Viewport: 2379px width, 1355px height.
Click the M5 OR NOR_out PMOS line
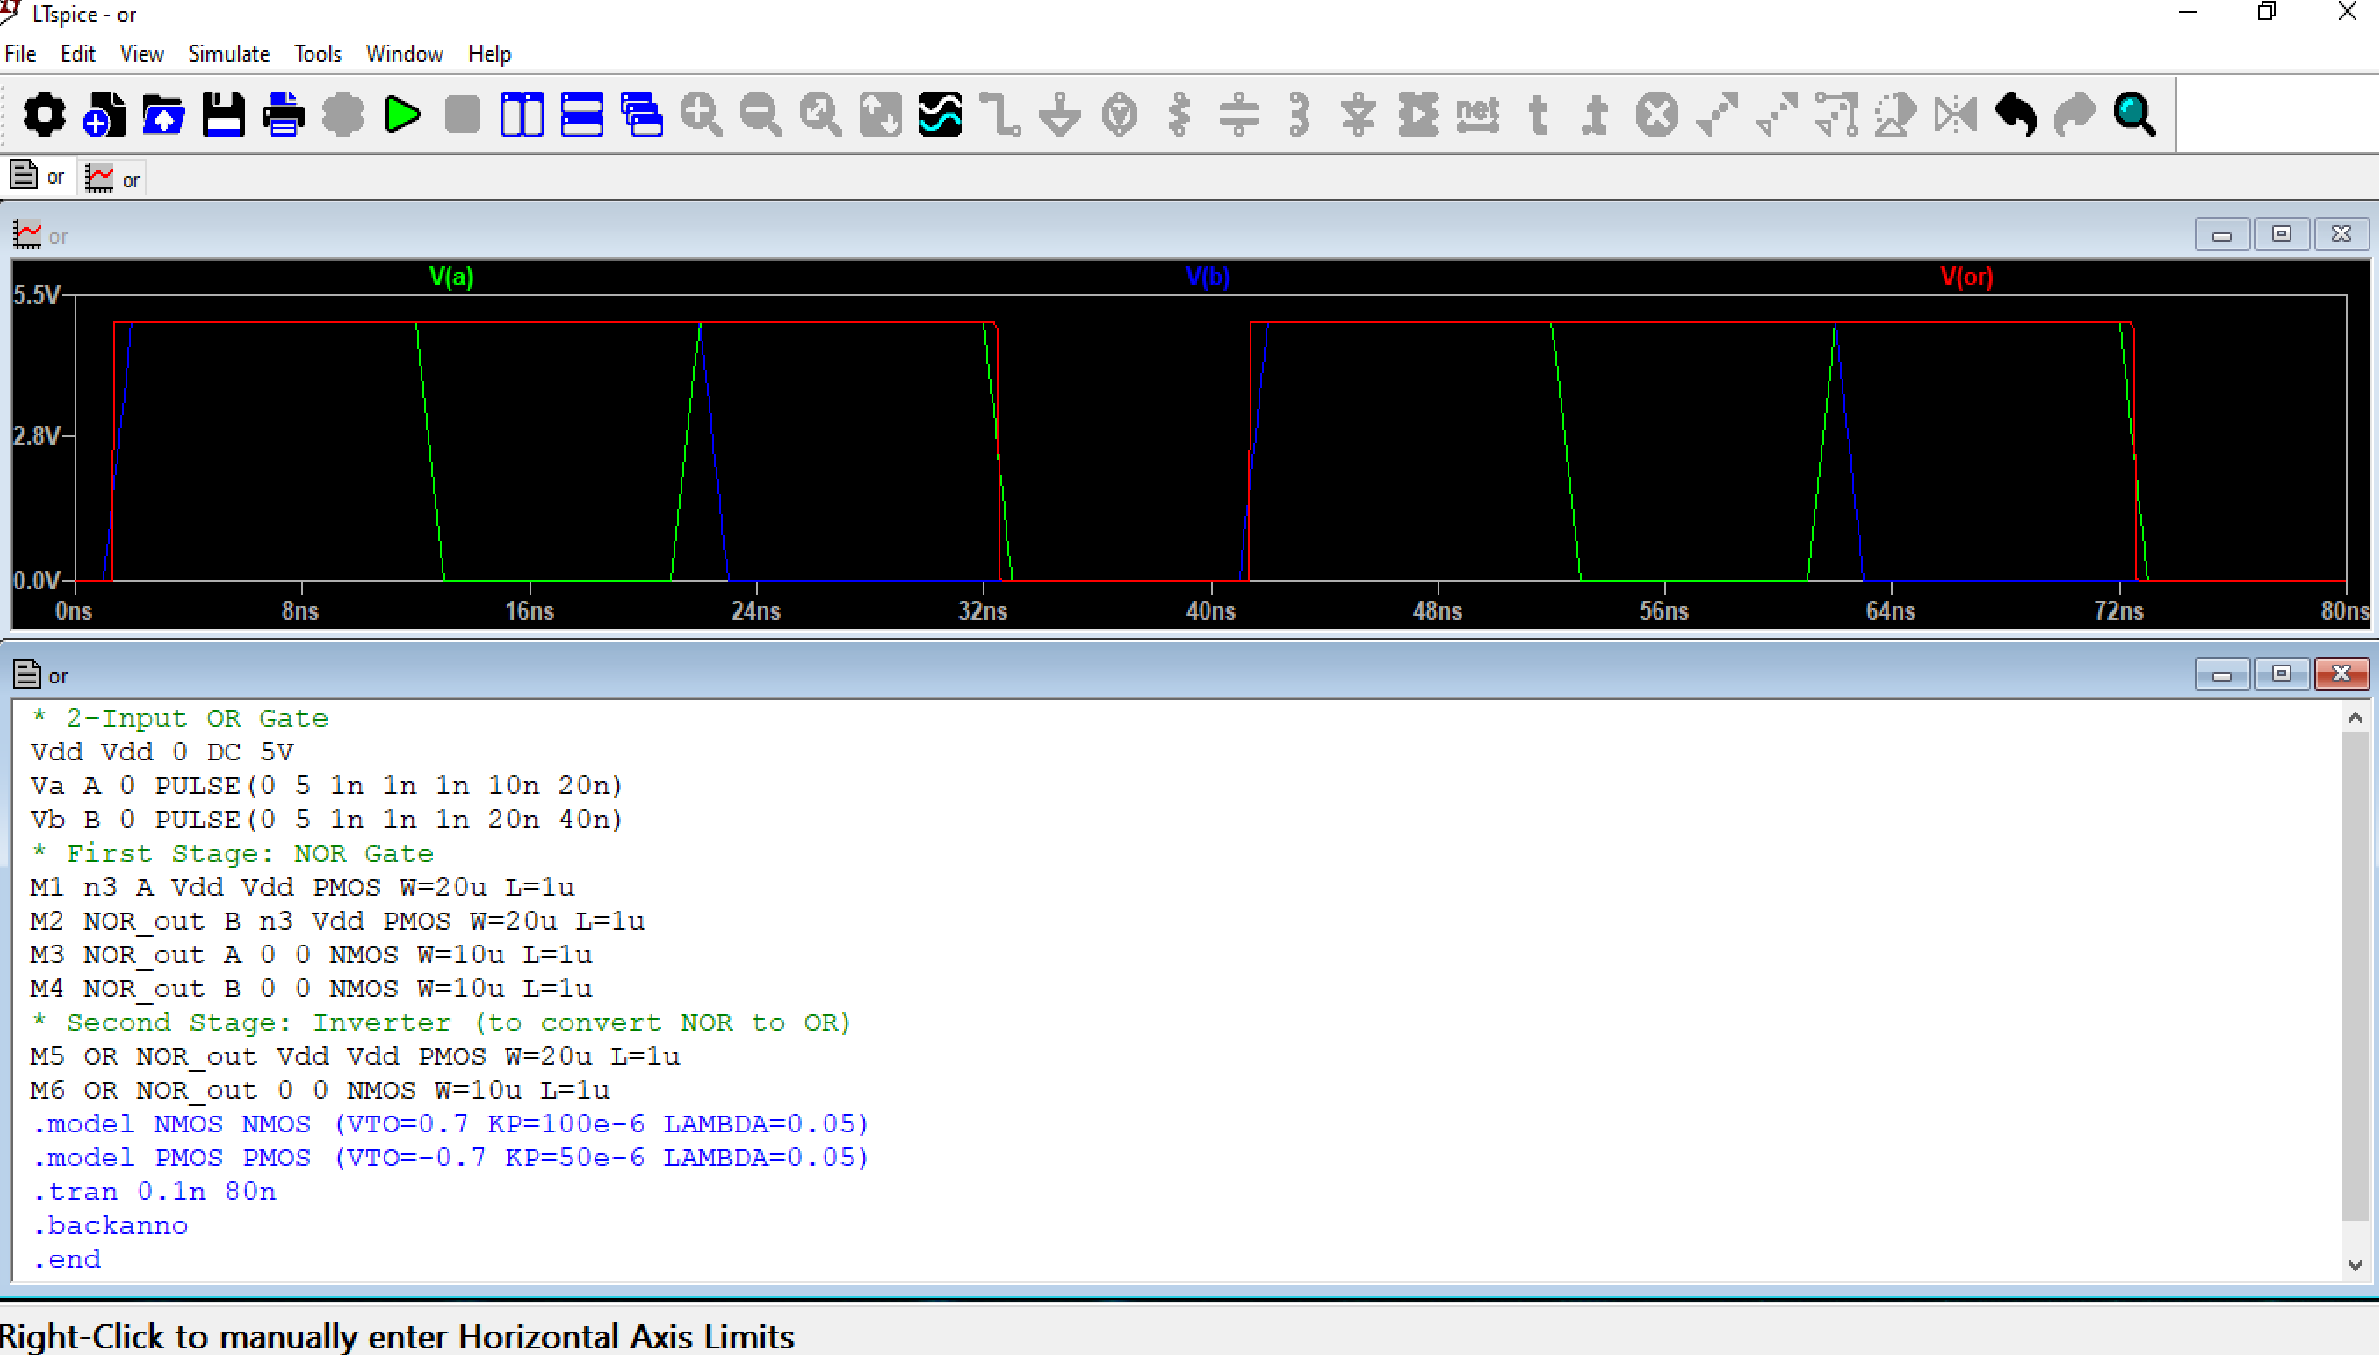click(x=355, y=1057)
